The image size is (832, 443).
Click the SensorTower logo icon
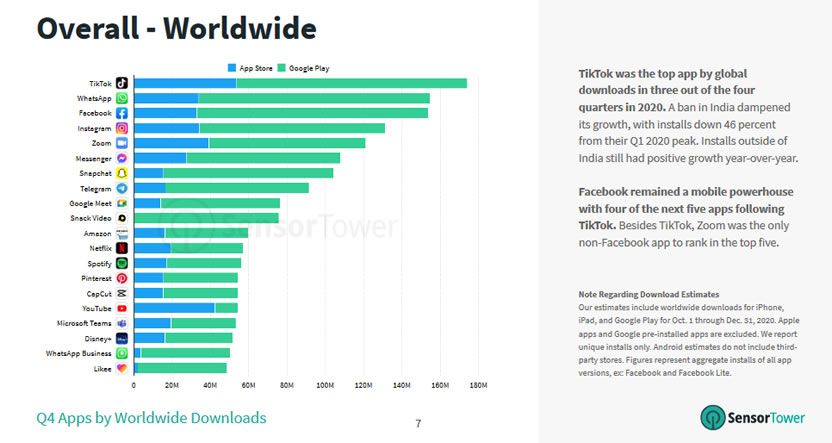coord(713,418)
